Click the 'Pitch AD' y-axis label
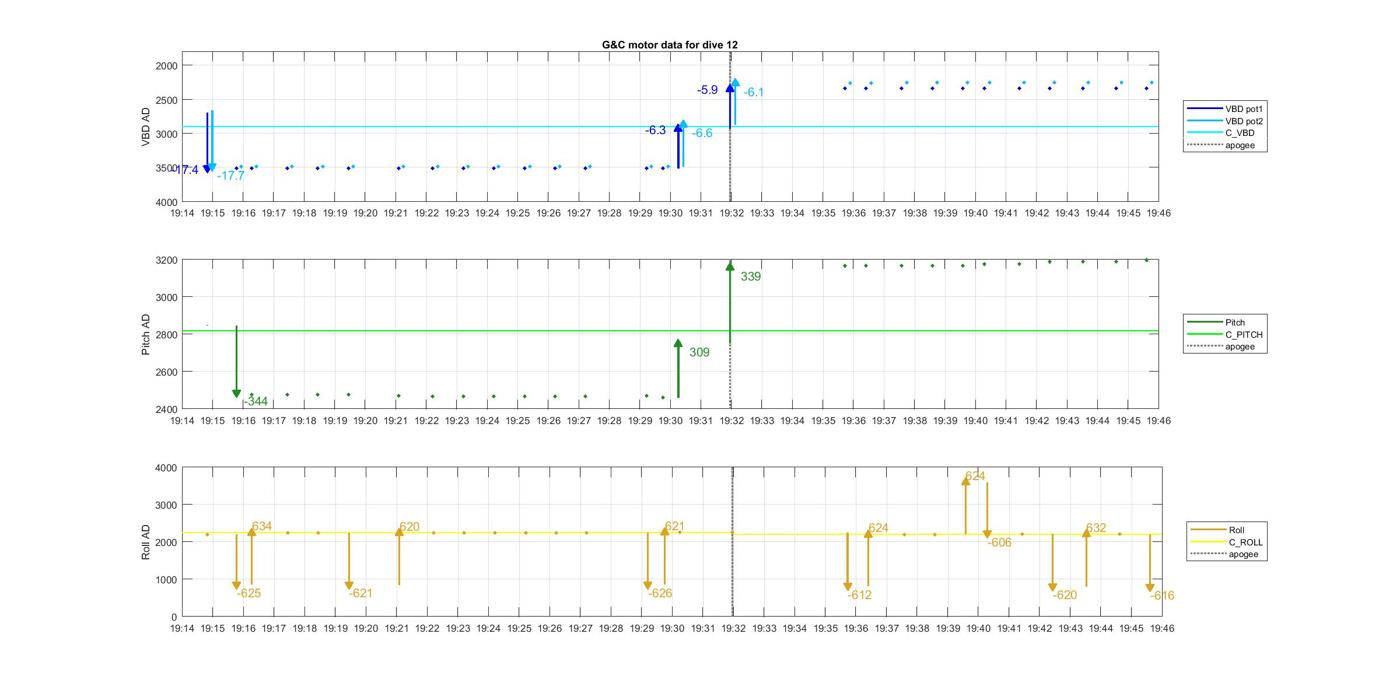Image resolution: width=1400 pixels, height=693 pixels. coord(146,335)
